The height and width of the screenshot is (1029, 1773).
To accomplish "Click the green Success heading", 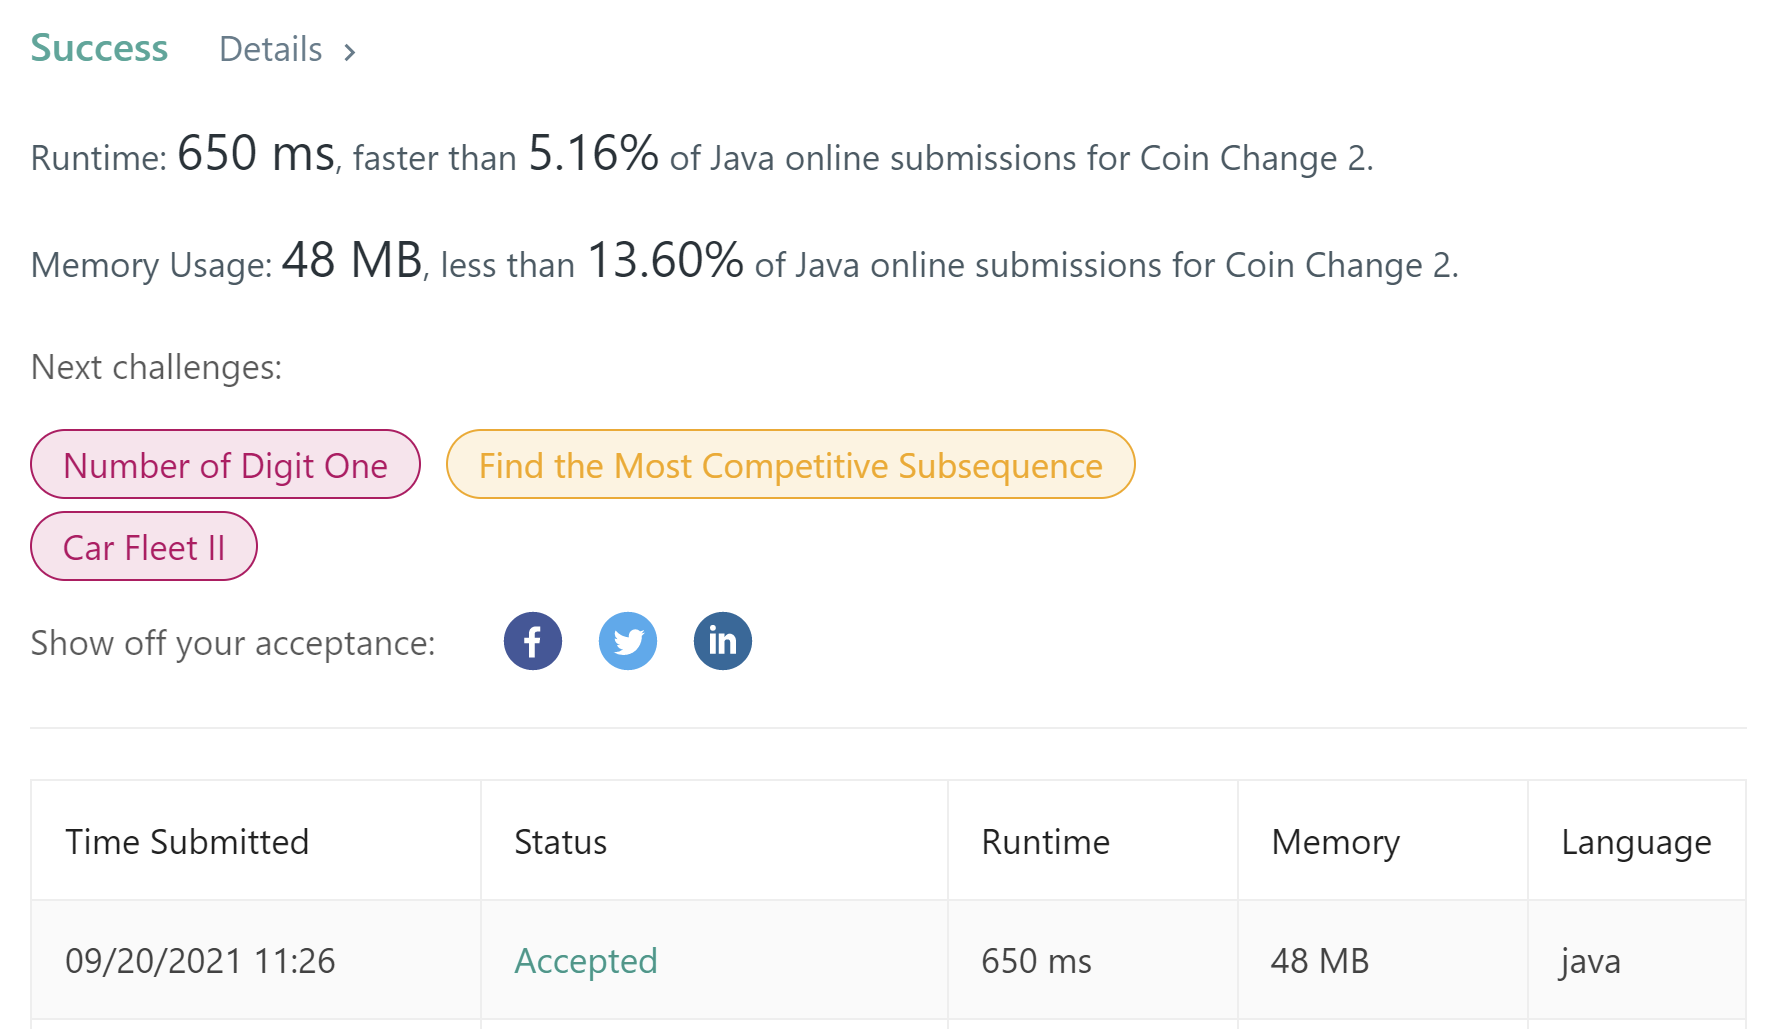I will pyautogui.click(x=99, y=49).
